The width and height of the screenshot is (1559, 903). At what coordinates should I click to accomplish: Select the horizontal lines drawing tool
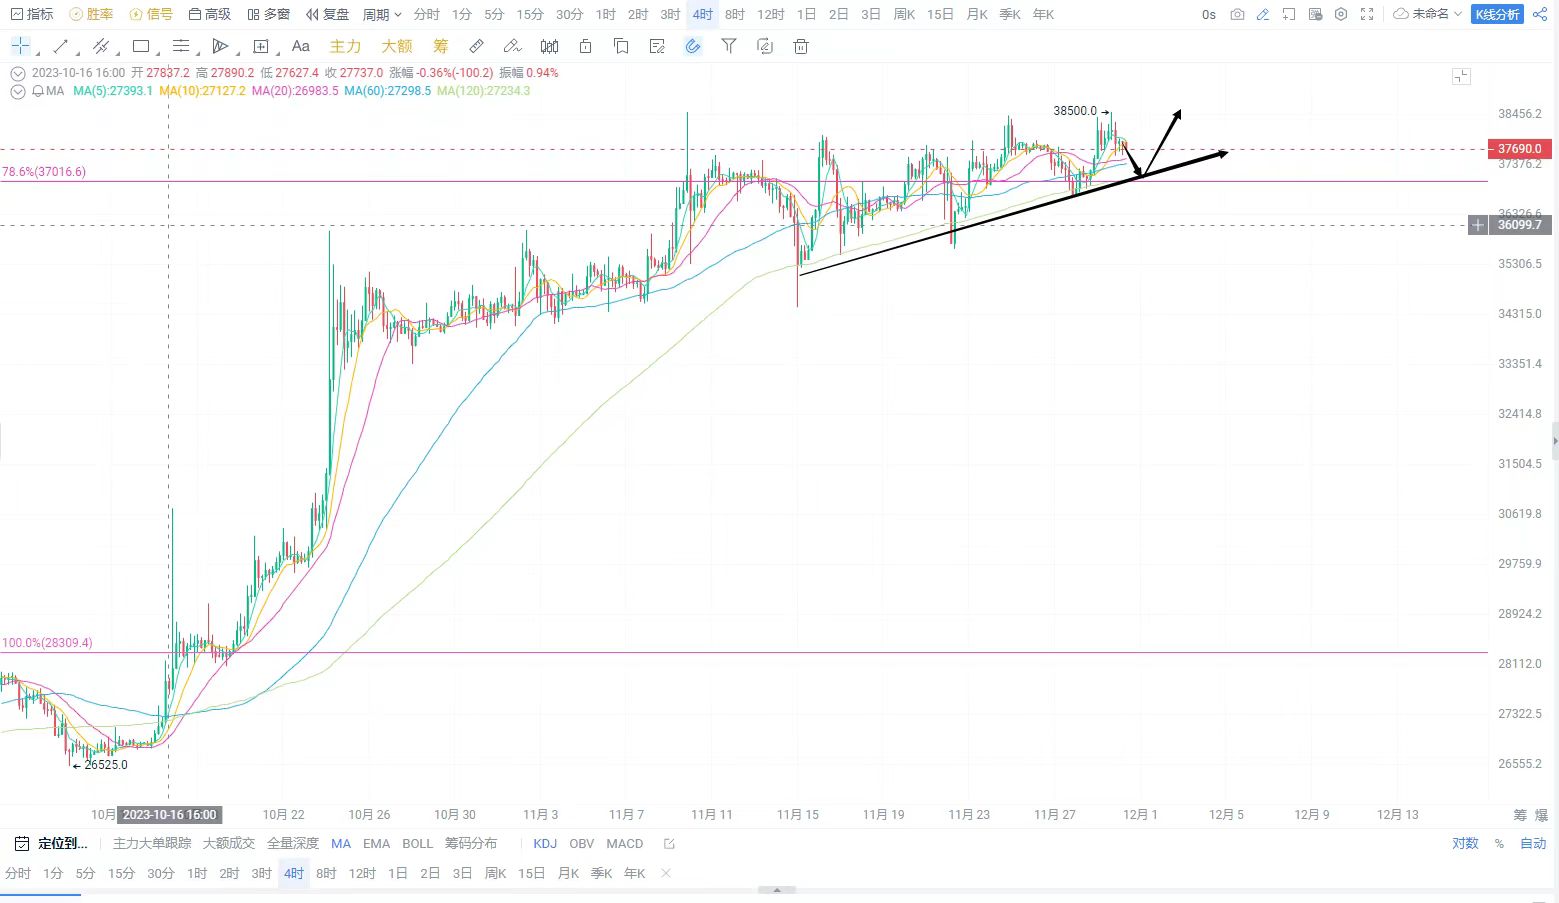point(181,46)
